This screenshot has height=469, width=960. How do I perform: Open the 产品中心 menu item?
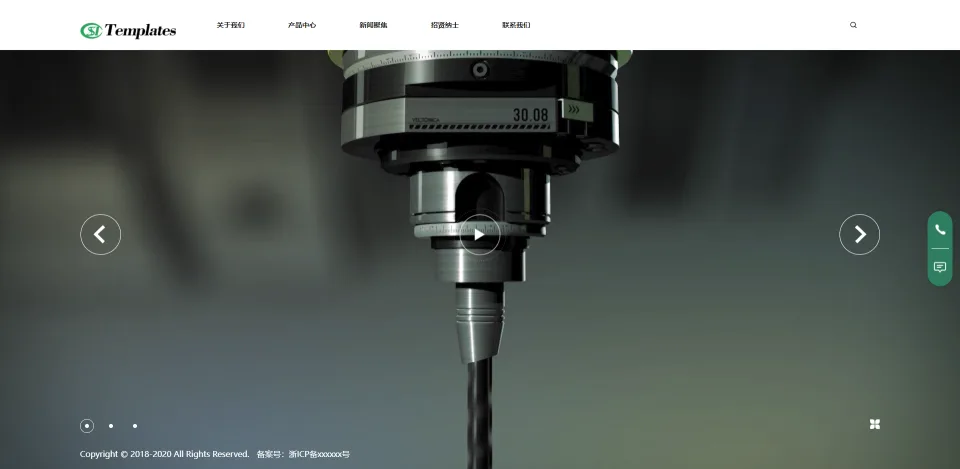(302, 25)
